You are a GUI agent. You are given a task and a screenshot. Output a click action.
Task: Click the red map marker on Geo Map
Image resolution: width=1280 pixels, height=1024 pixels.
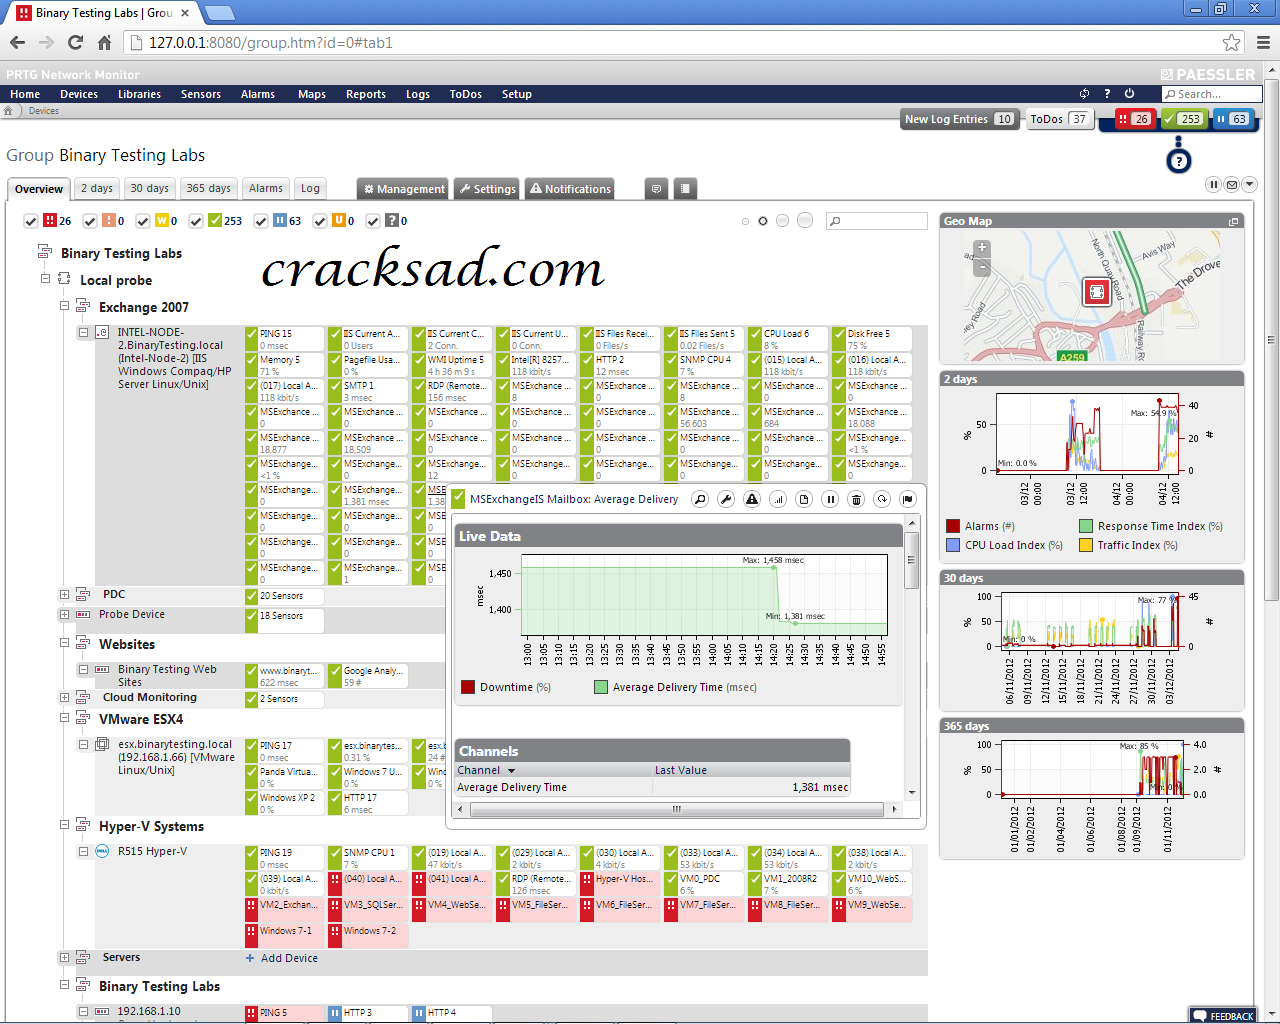(x=1097, y=292)
